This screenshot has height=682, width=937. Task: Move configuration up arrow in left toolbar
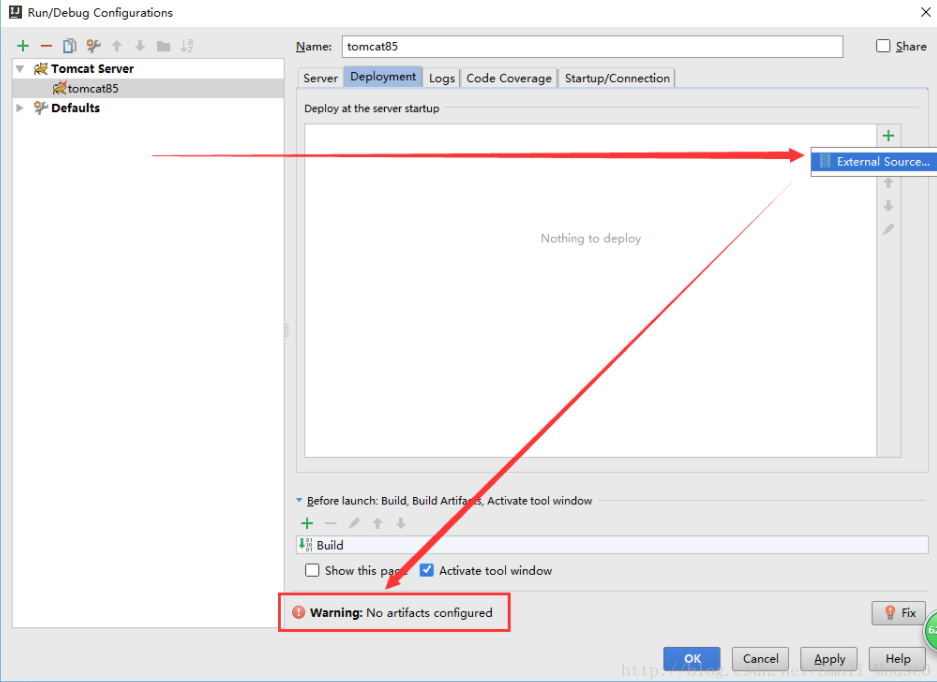(x=117, y=46)
